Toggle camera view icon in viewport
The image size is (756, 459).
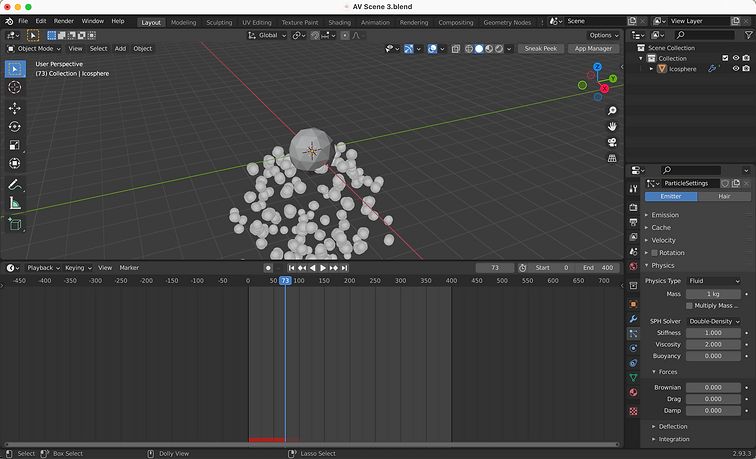(612, 142)
